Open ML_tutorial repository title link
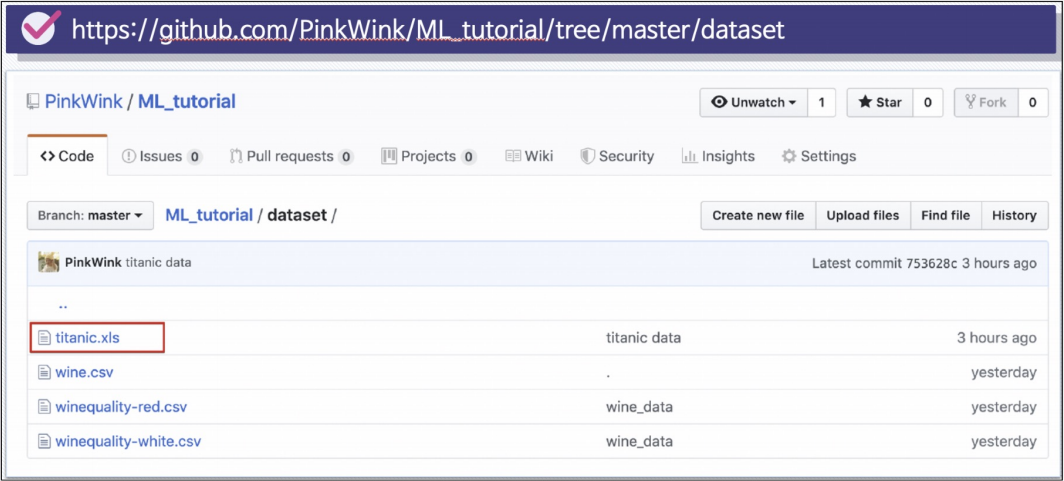Viewport: 1064px width, 481px height. coord(187,102)
